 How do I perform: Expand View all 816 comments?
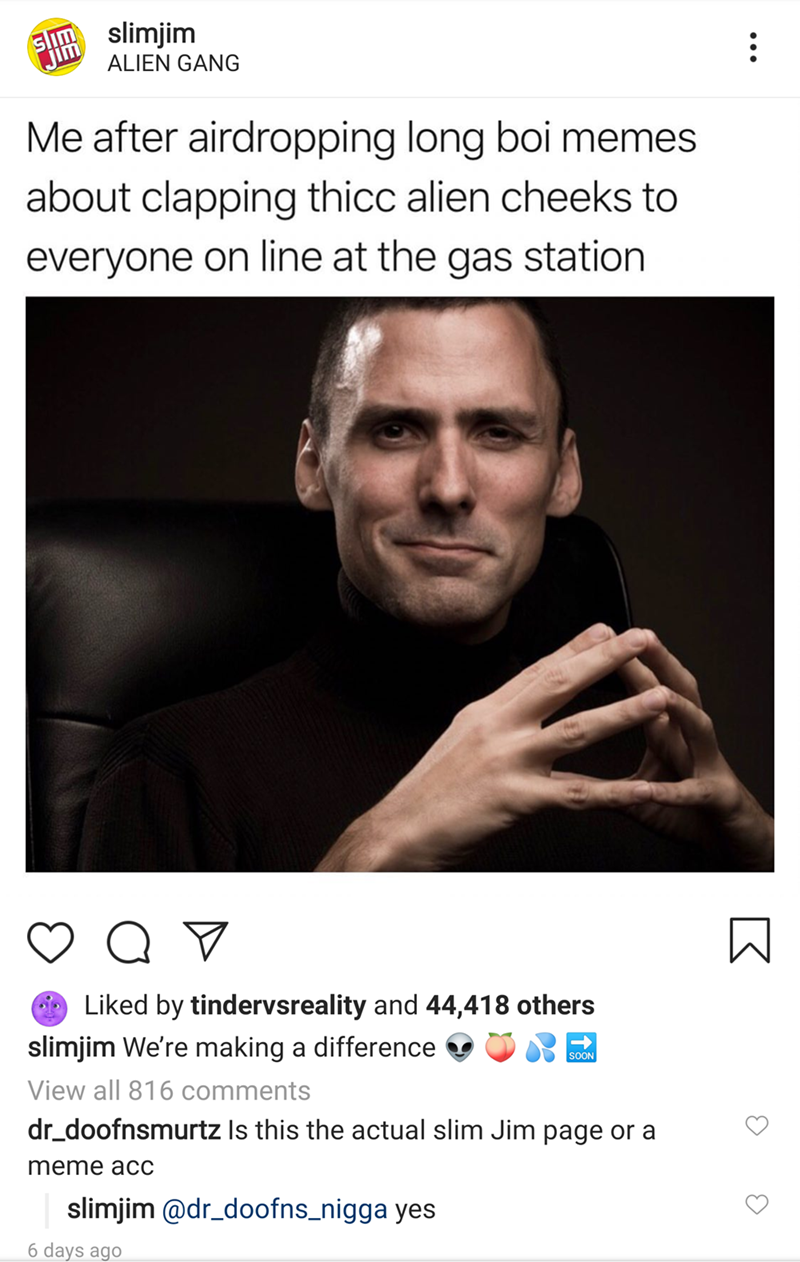(169, 1090)
